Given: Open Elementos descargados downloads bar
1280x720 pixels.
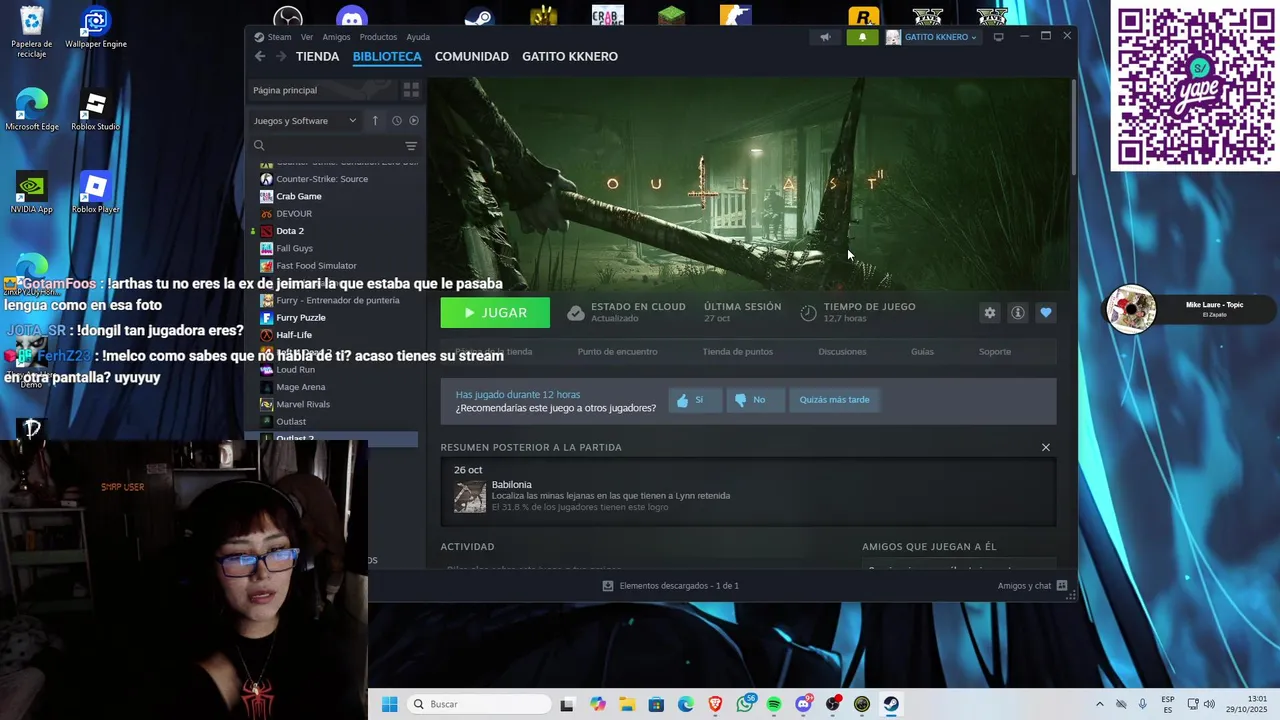Looking at the screenshot, I should [670, 586].
